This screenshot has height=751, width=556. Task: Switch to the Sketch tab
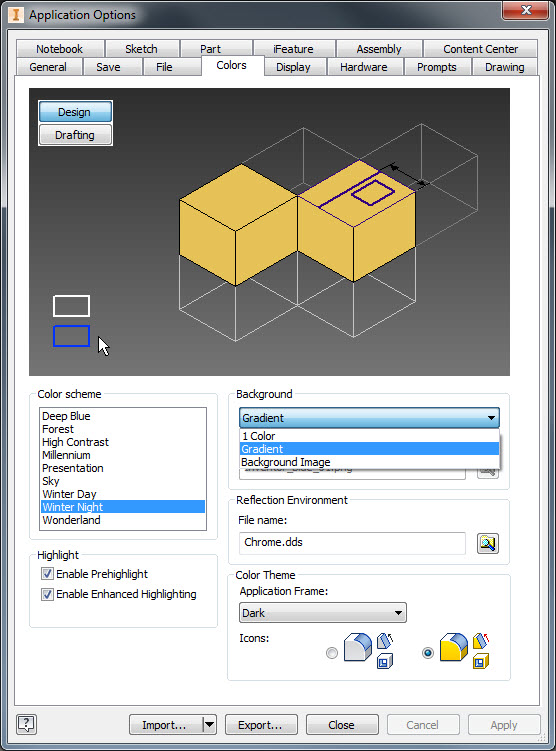(141, 49)
